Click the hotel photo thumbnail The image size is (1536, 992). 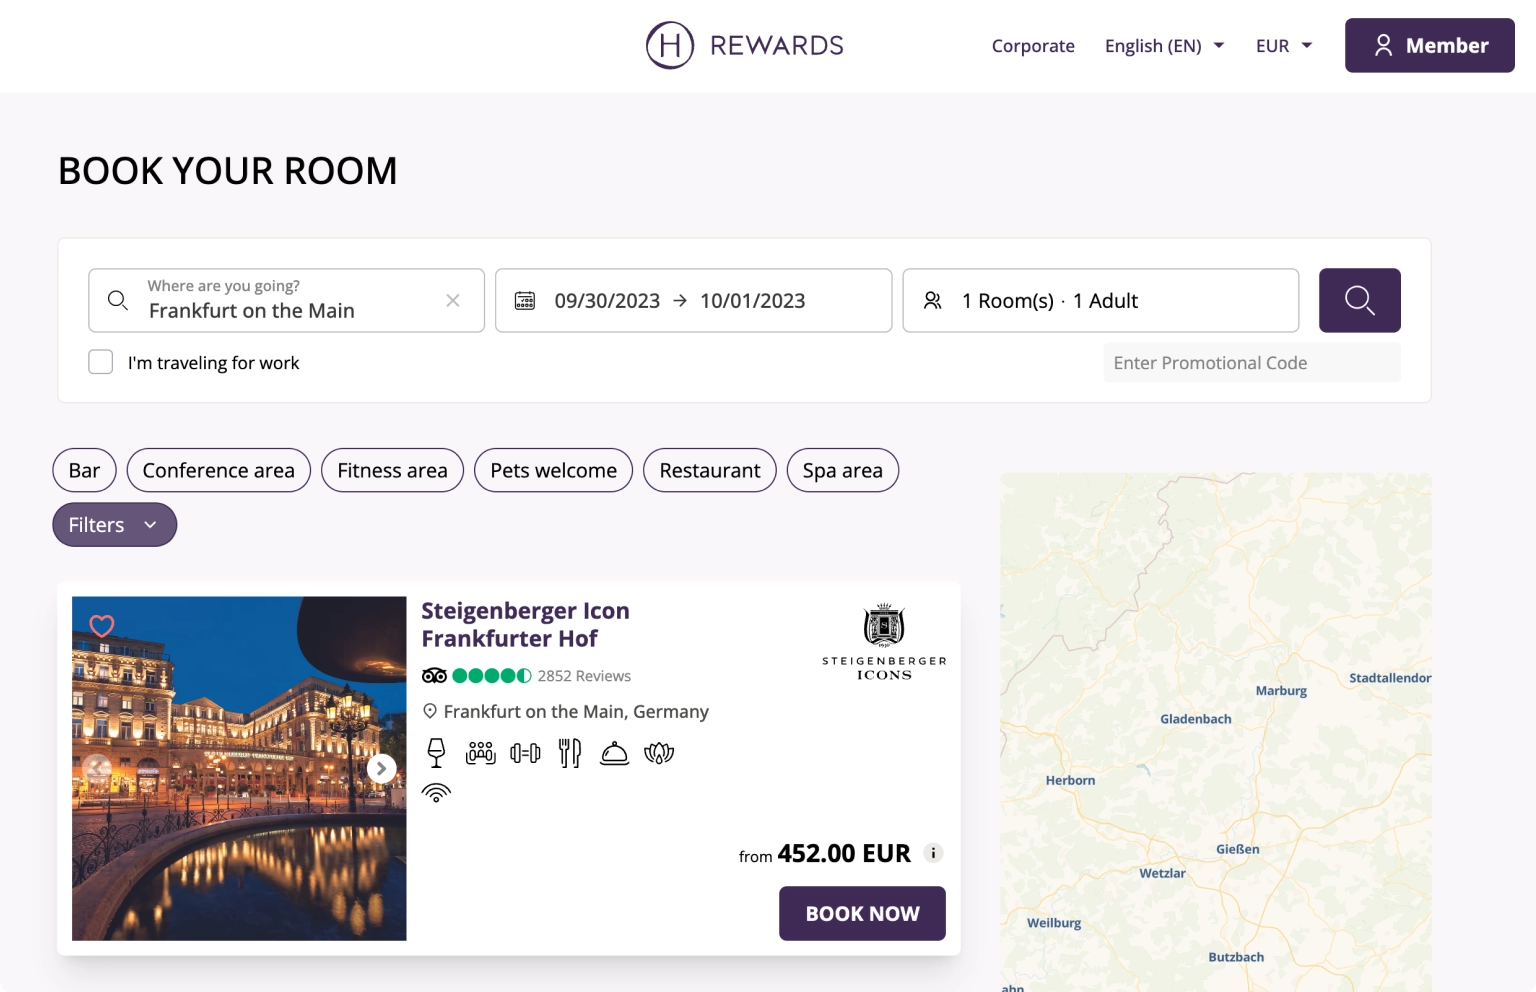239,768
